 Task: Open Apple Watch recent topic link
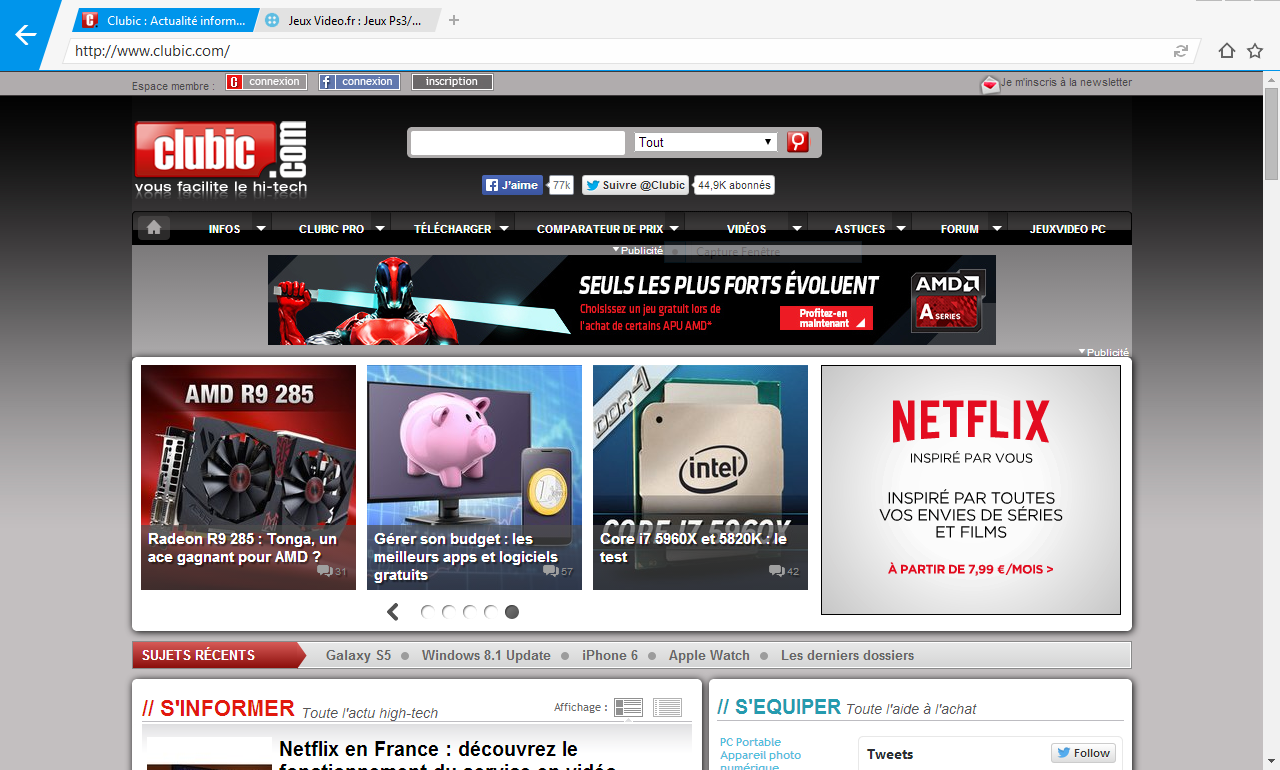[x=709, y=655]
